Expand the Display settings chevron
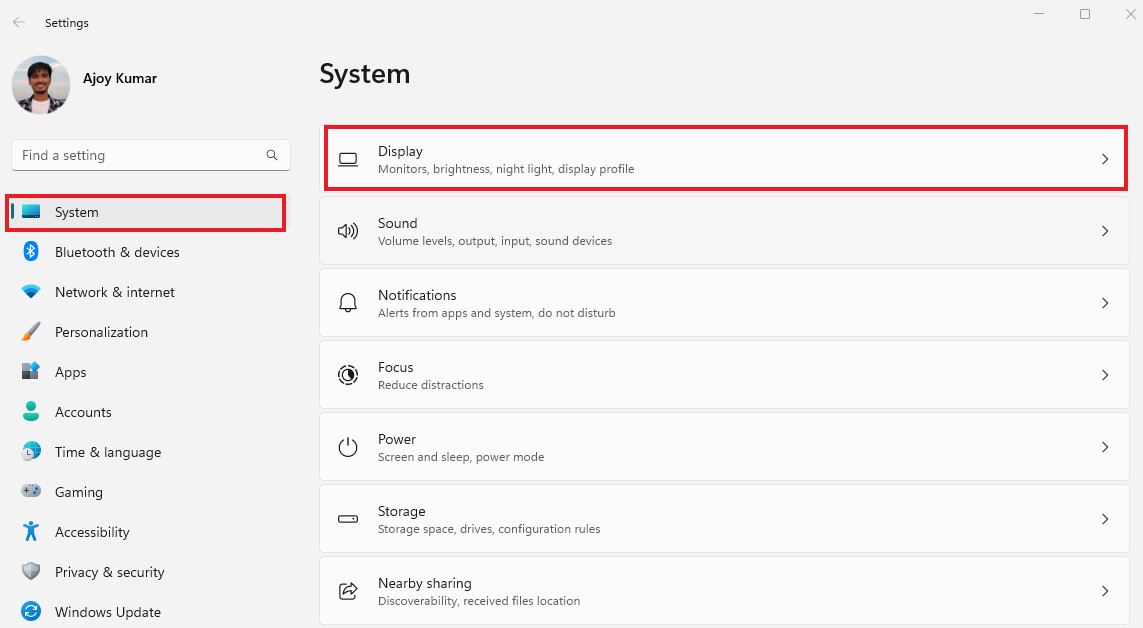This screenshot has width=1143, height=628. click(1105, 159)
